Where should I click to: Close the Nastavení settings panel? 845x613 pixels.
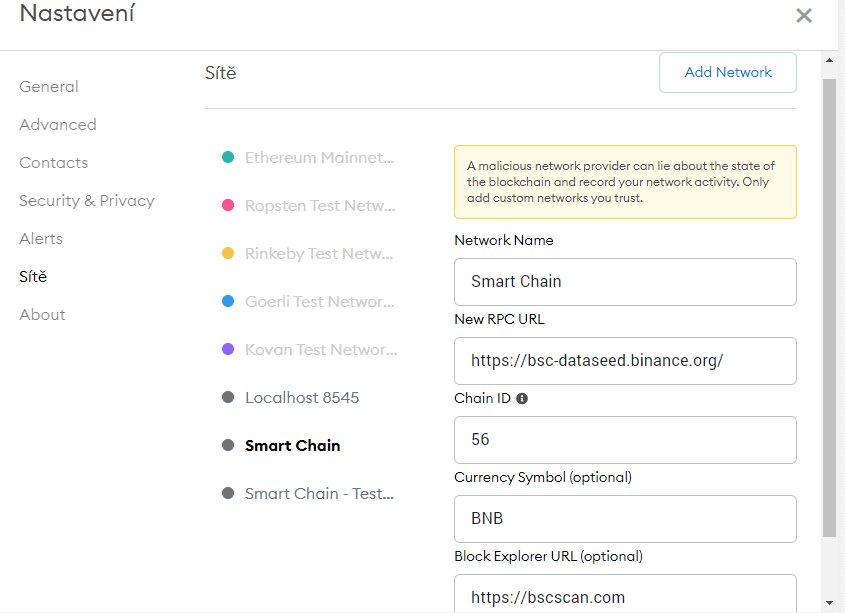tap(803, 15)
